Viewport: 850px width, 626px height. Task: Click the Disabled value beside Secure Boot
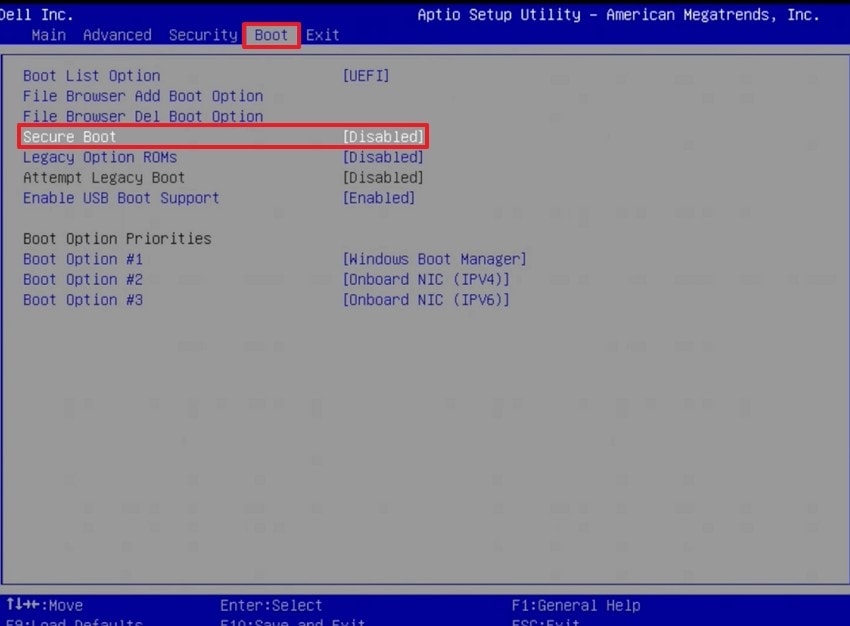coord(381,136)
